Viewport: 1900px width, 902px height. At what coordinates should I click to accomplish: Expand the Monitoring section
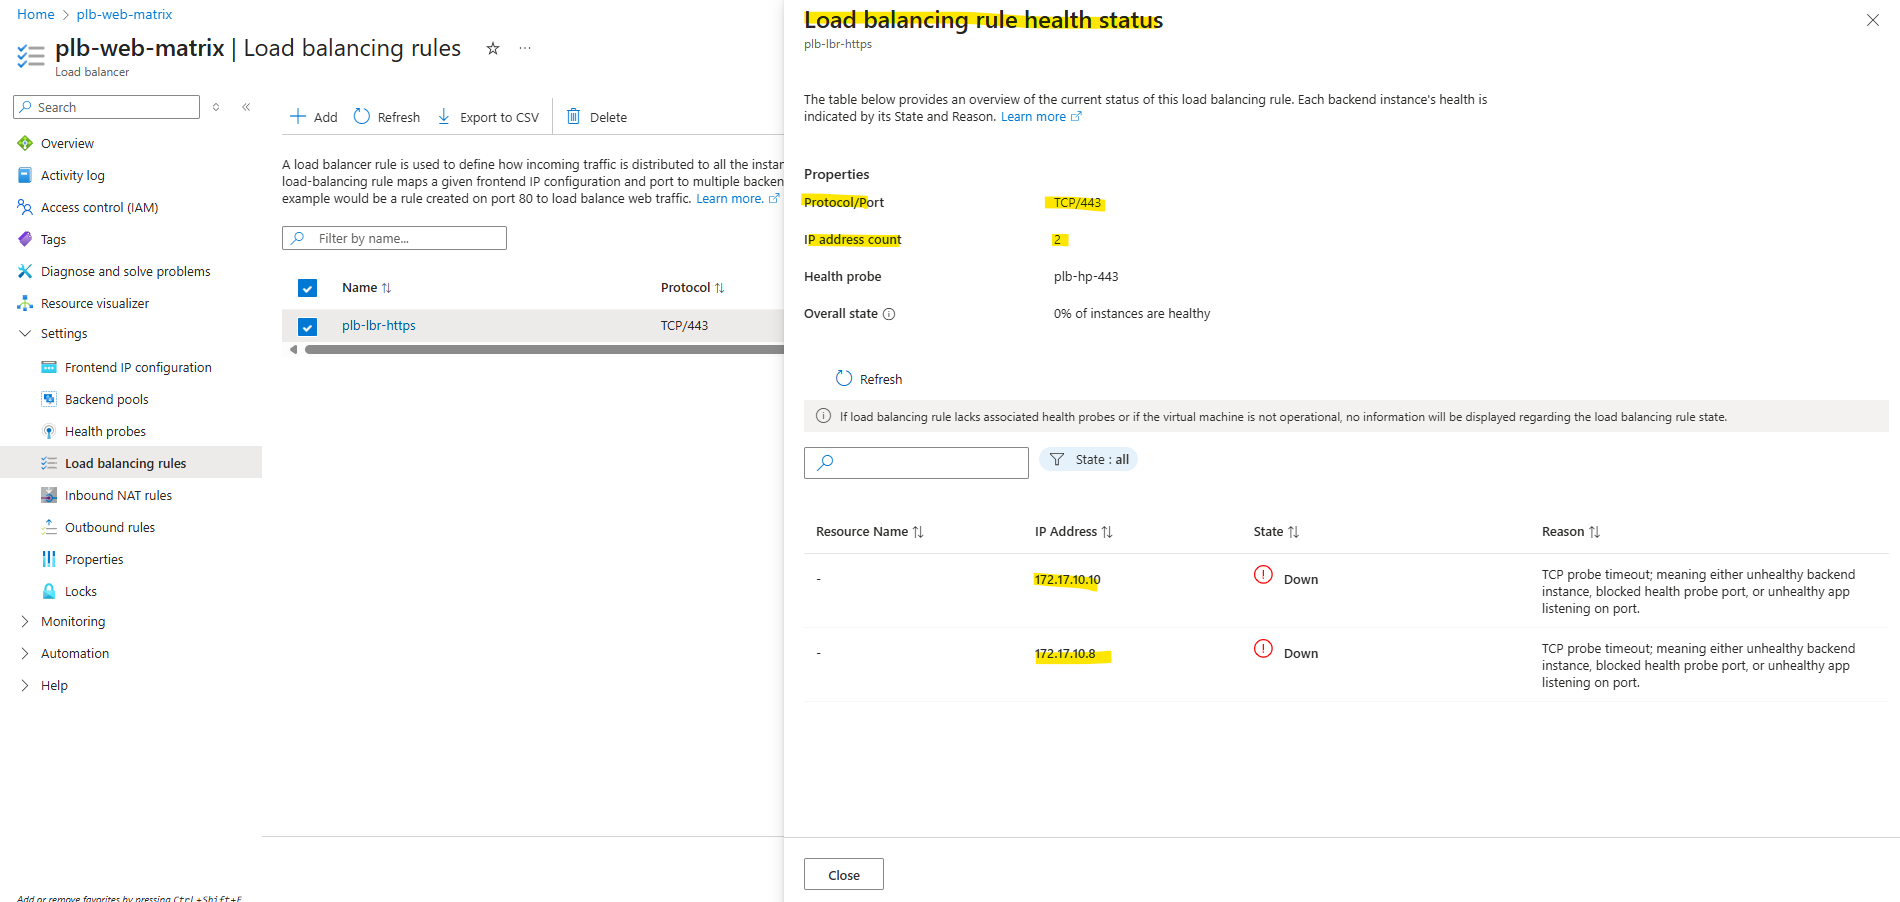click(x=25, y=621)
